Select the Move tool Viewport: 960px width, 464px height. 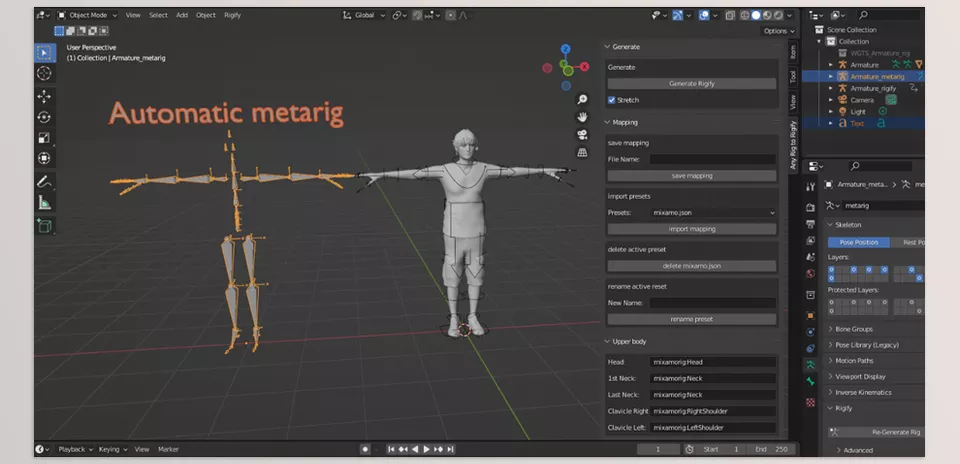tap(45, 96)
